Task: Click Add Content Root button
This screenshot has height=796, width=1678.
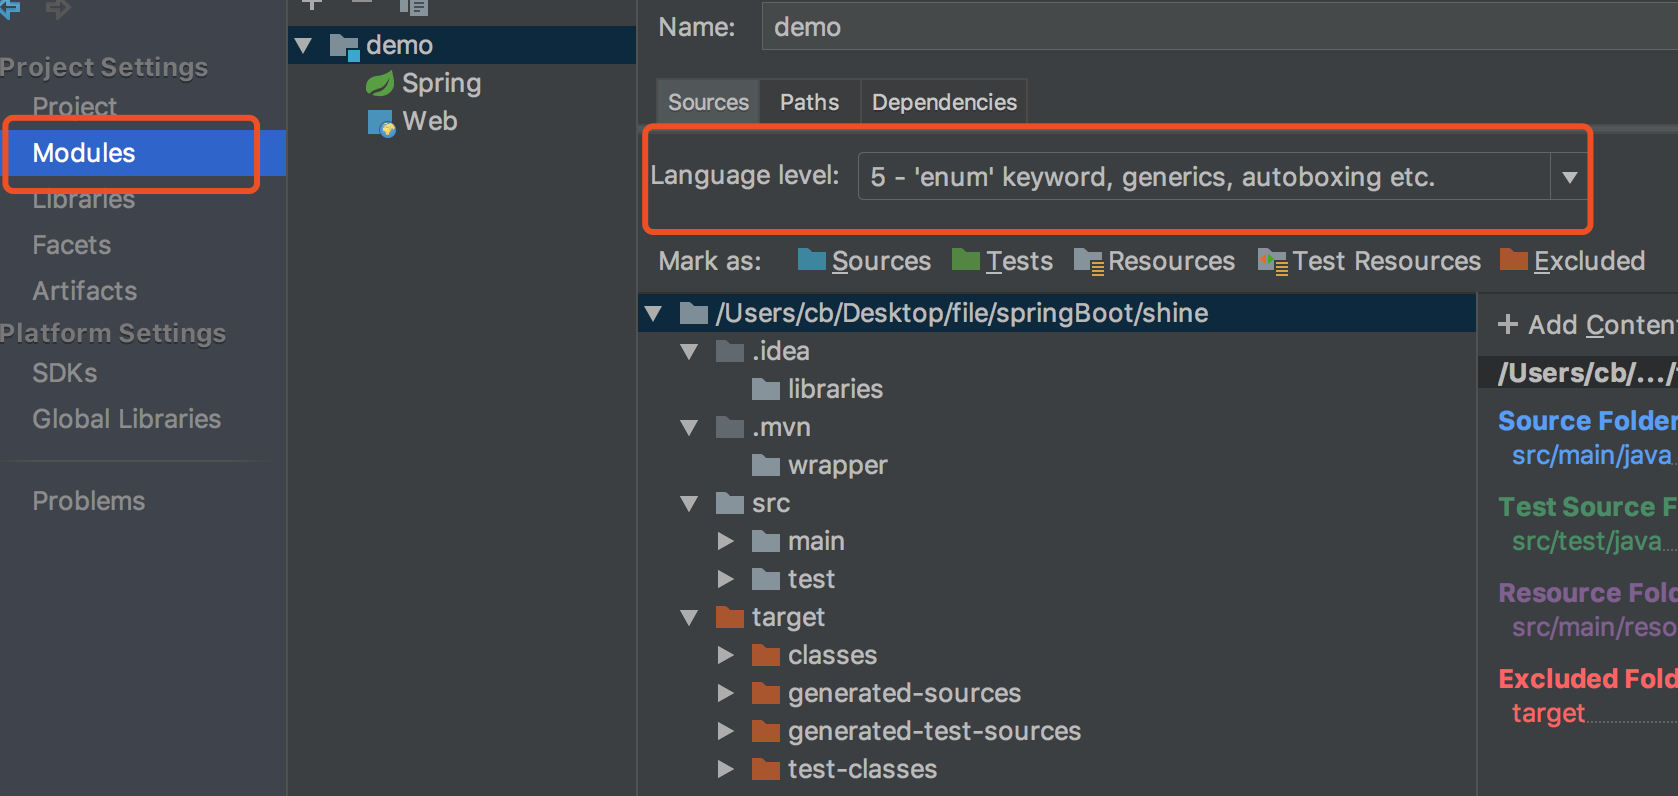Action: click(1584, 325)
